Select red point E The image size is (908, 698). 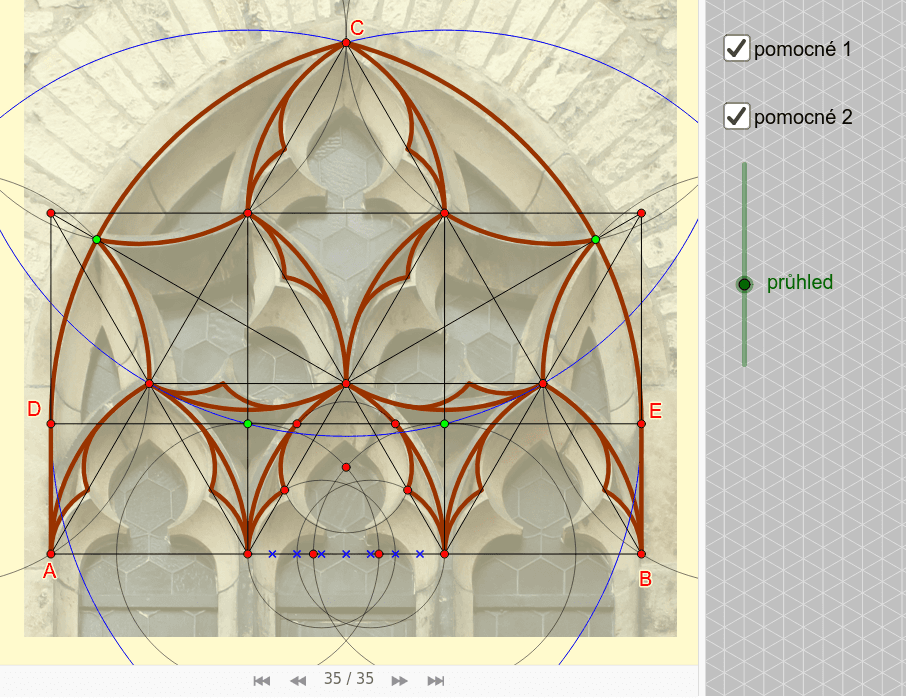click(x=641, y=424)
